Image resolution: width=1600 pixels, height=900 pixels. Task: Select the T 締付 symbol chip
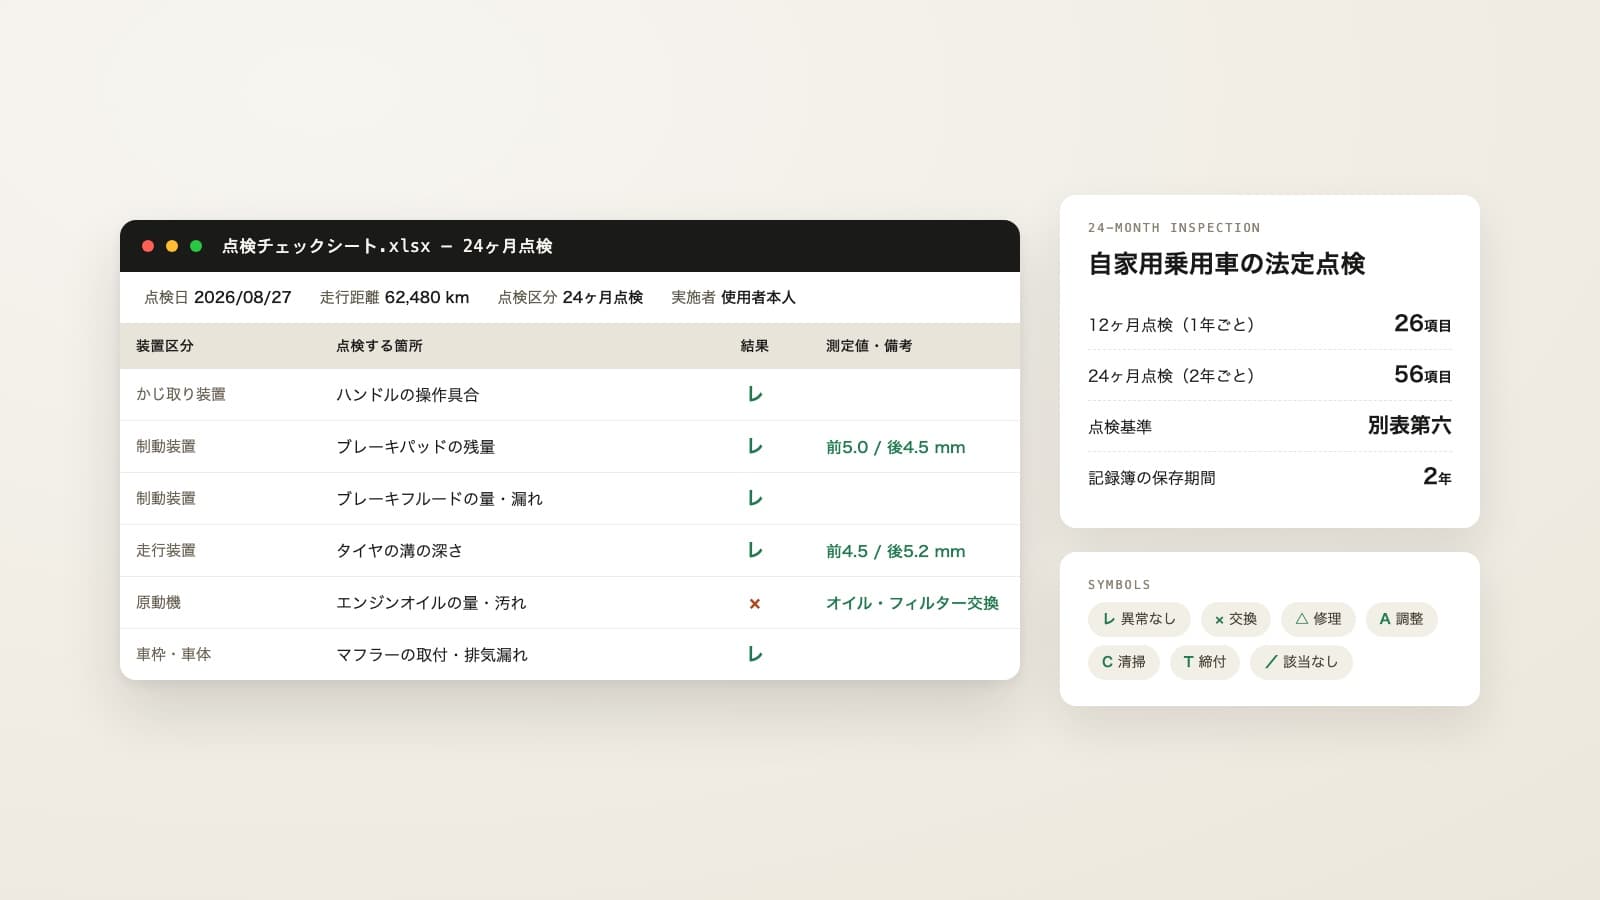[x=1205, y=662]
